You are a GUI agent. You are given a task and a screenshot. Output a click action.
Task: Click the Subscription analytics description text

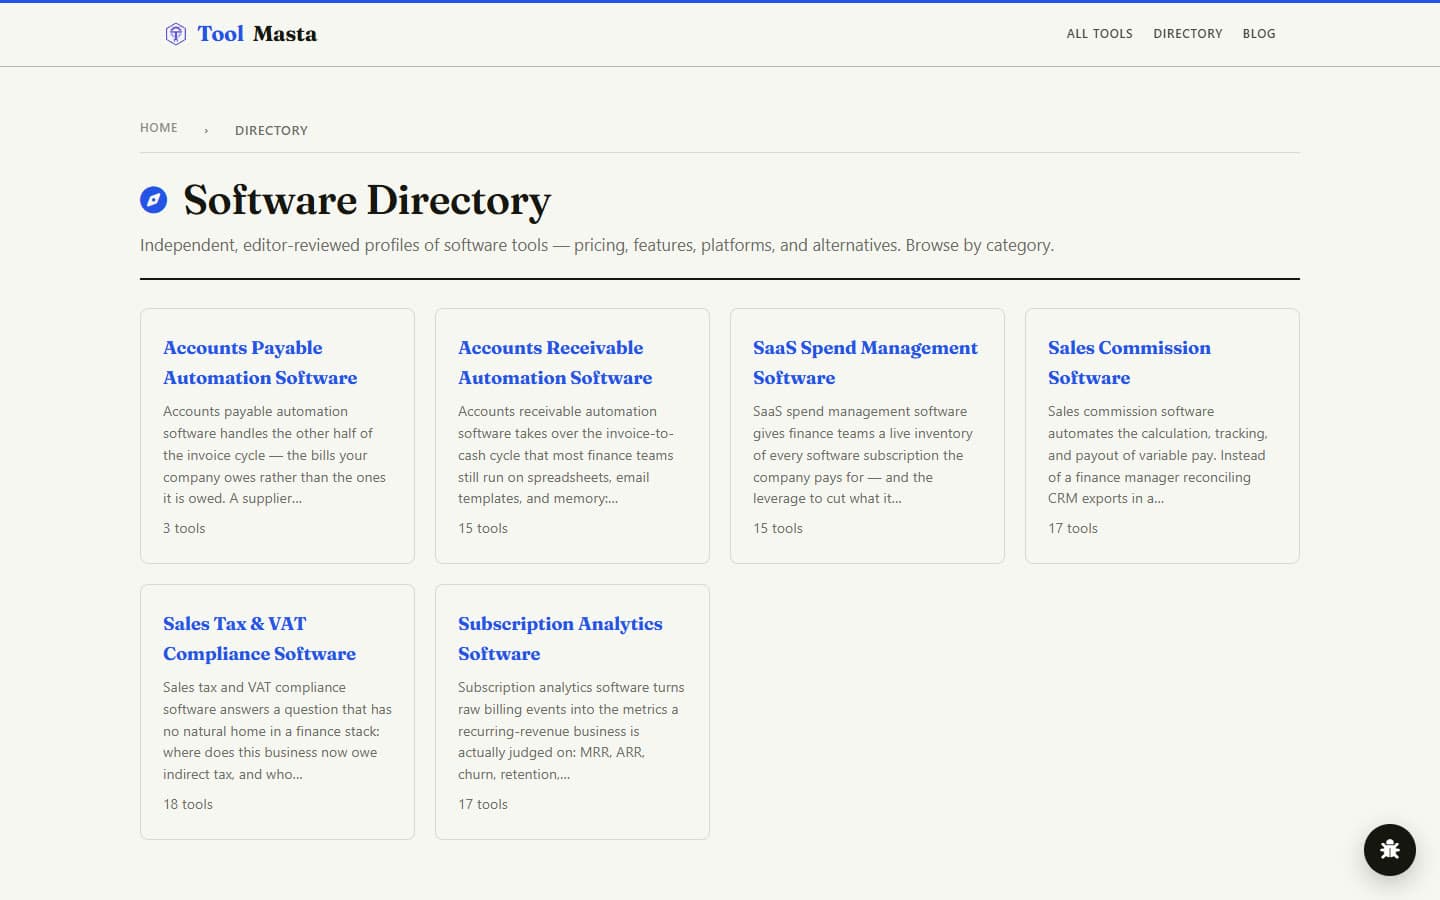(x=571, y=731)
